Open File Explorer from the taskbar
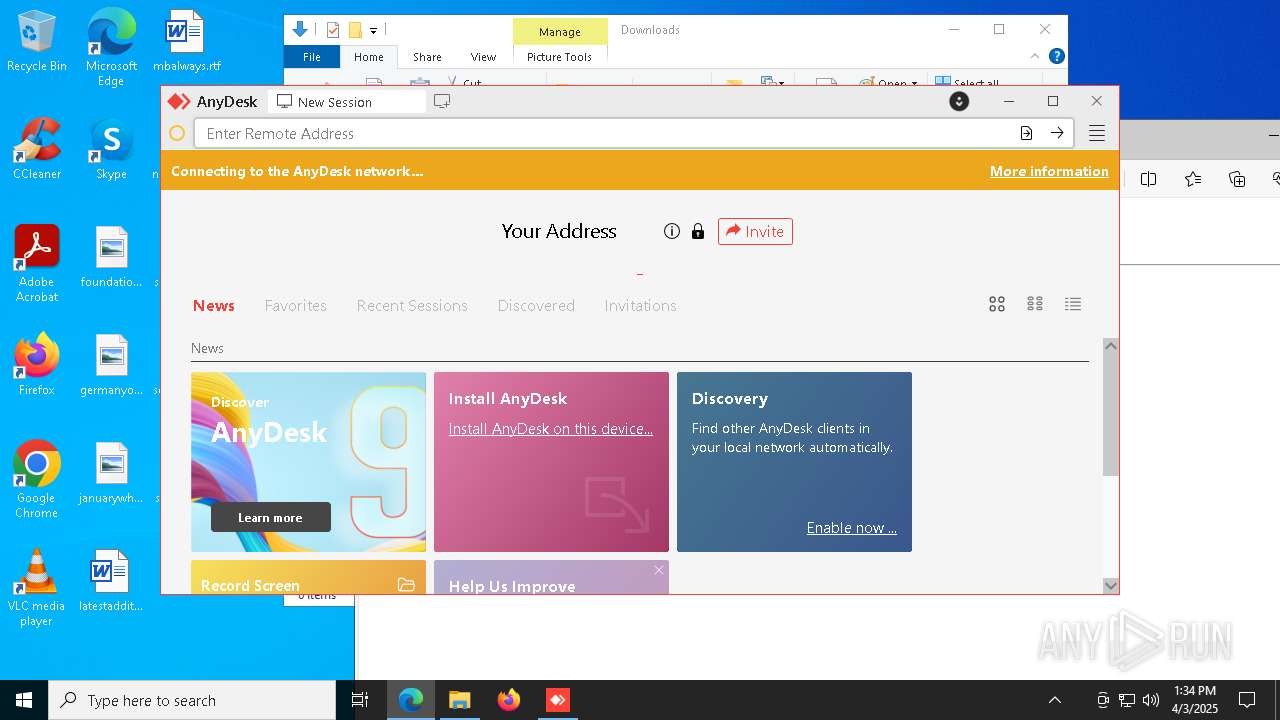 pyautogui.click(x=460, y=700)
